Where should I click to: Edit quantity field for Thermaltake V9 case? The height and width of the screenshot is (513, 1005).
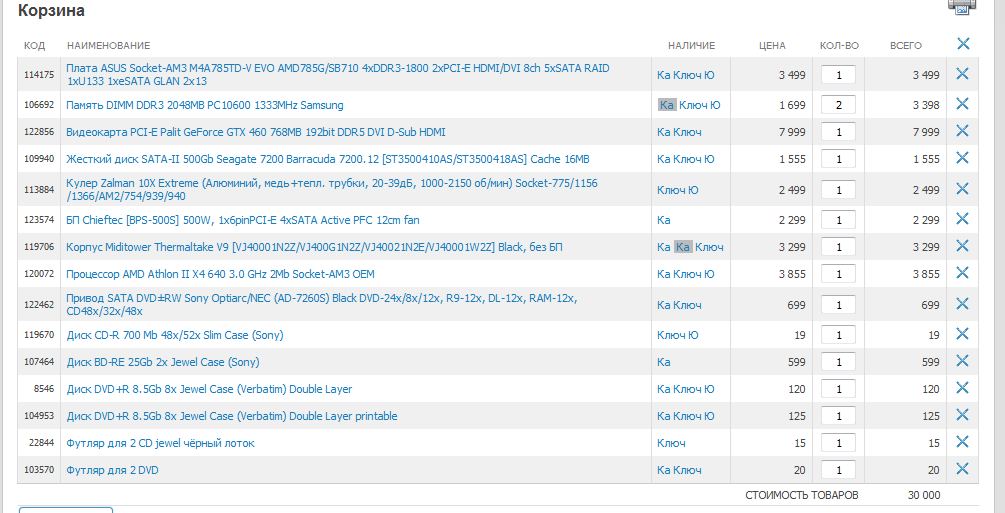838,247
